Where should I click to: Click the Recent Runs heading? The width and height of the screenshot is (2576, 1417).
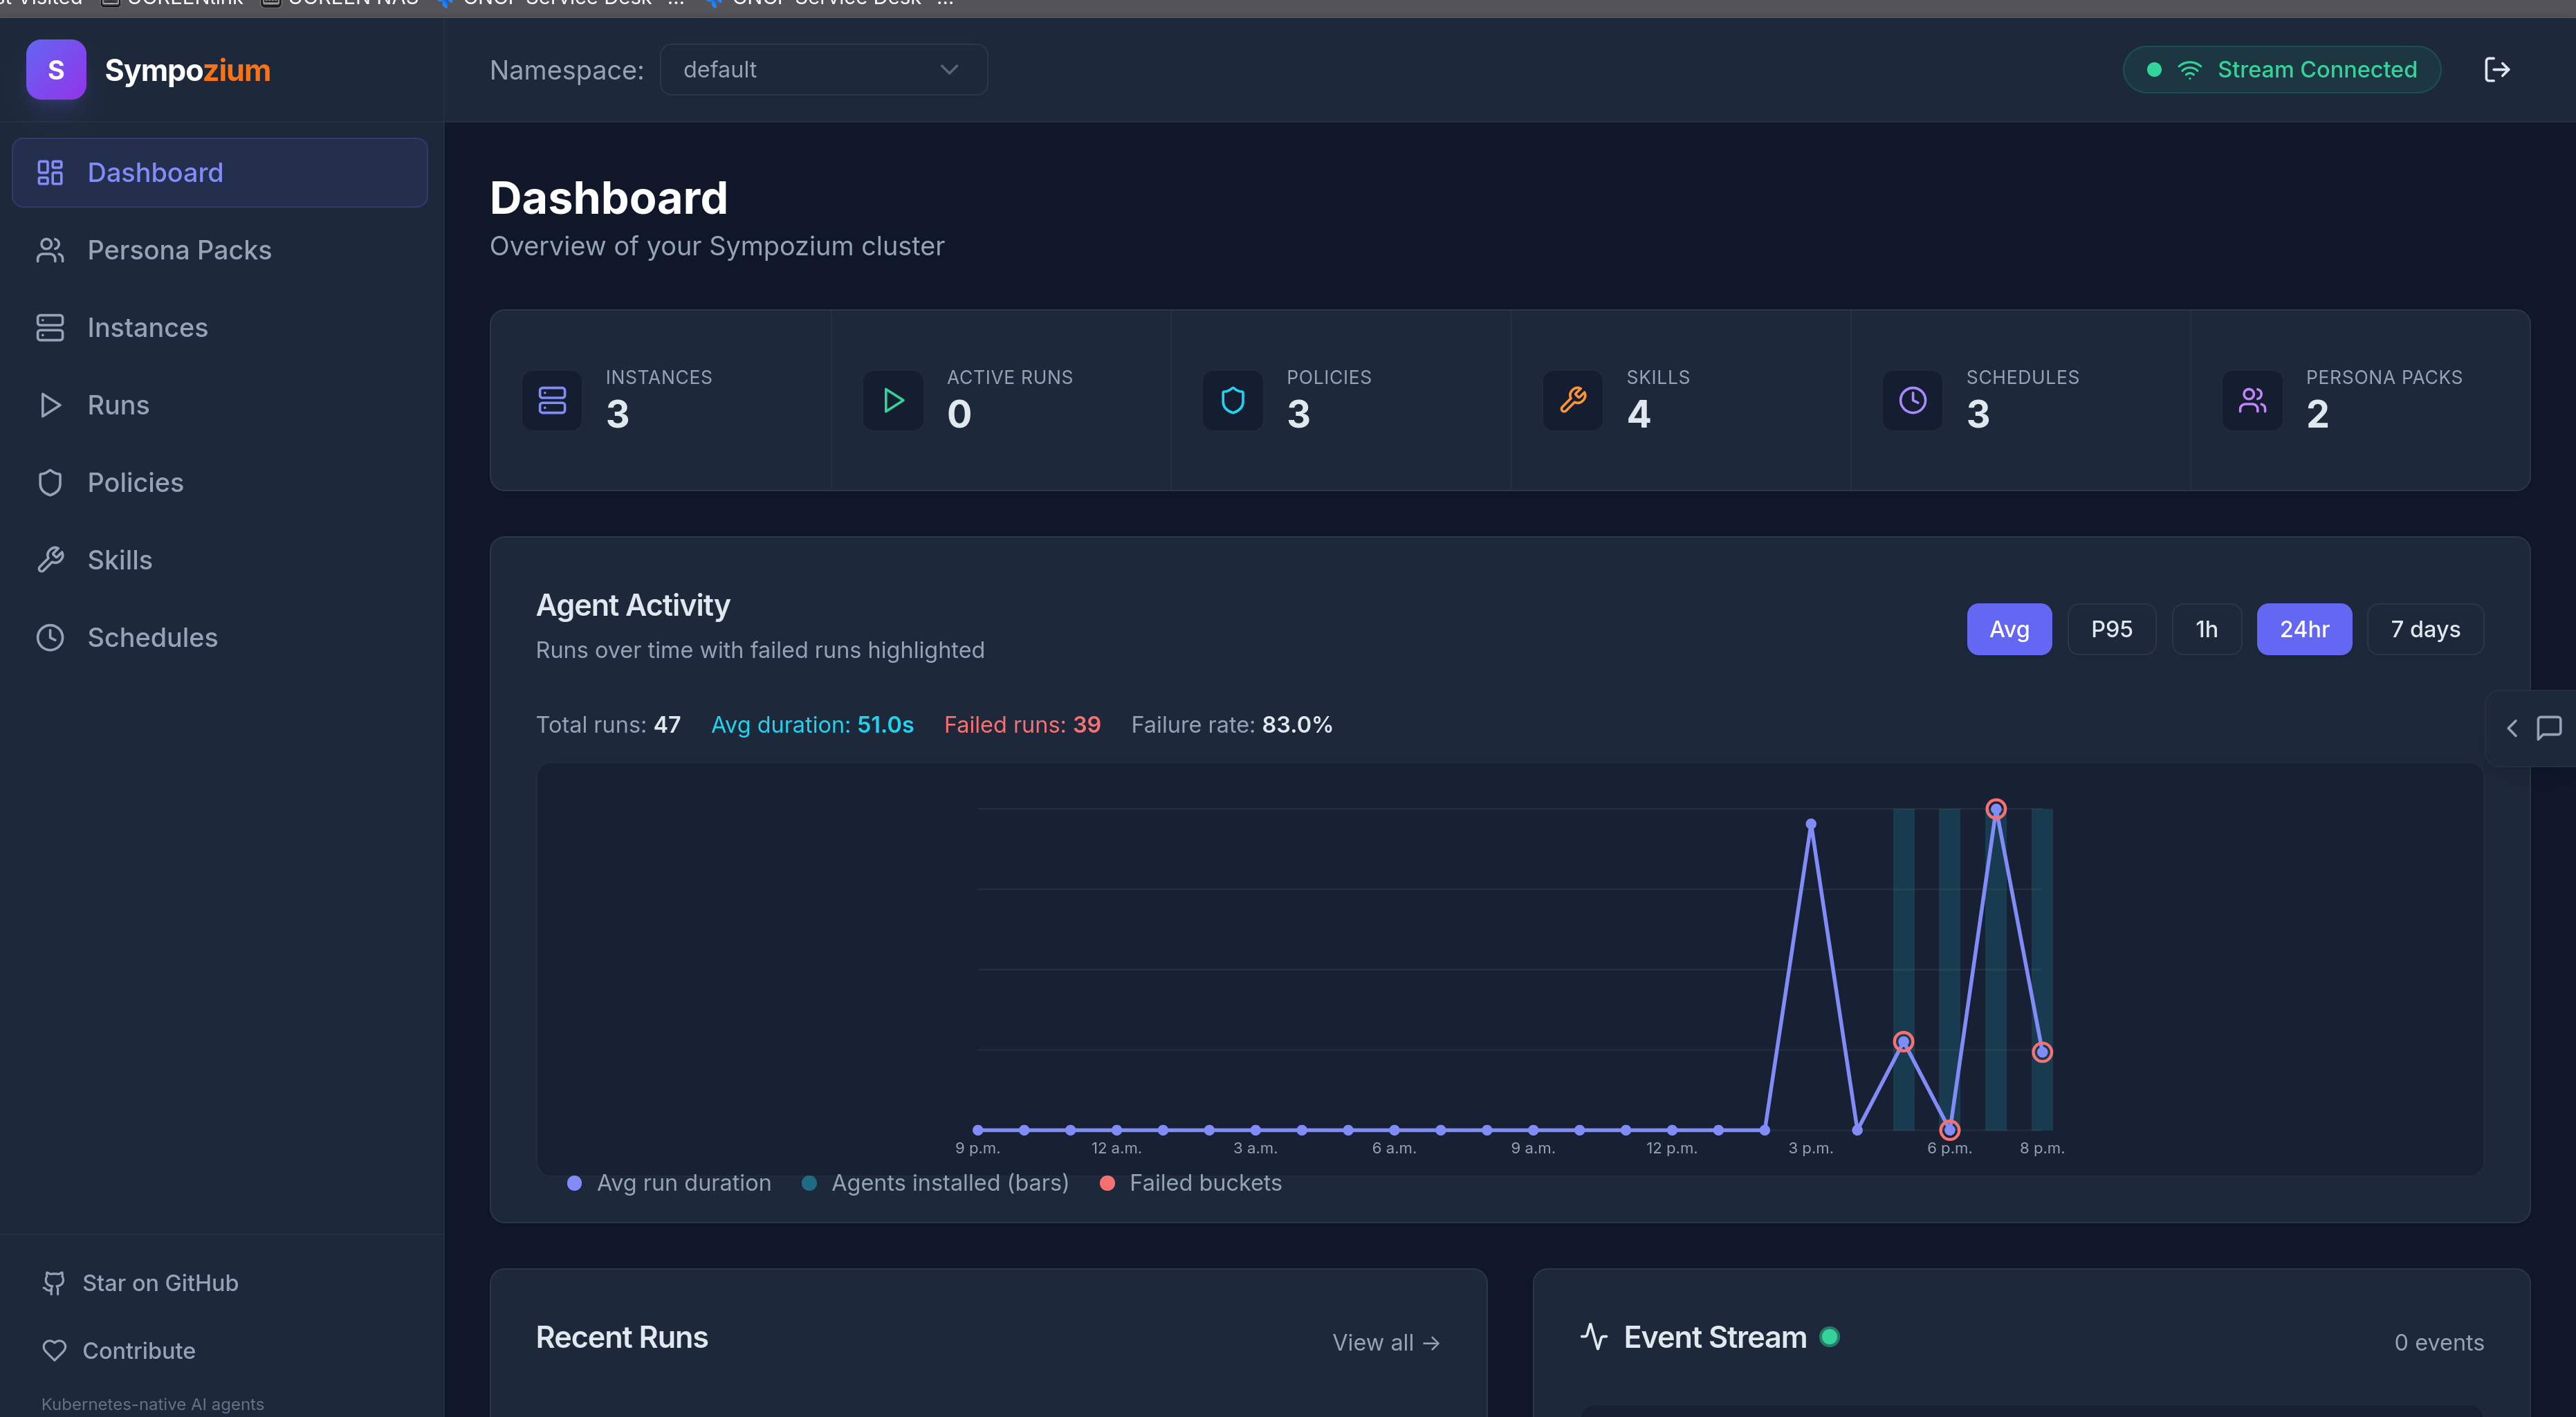(x=622, y=1337)
